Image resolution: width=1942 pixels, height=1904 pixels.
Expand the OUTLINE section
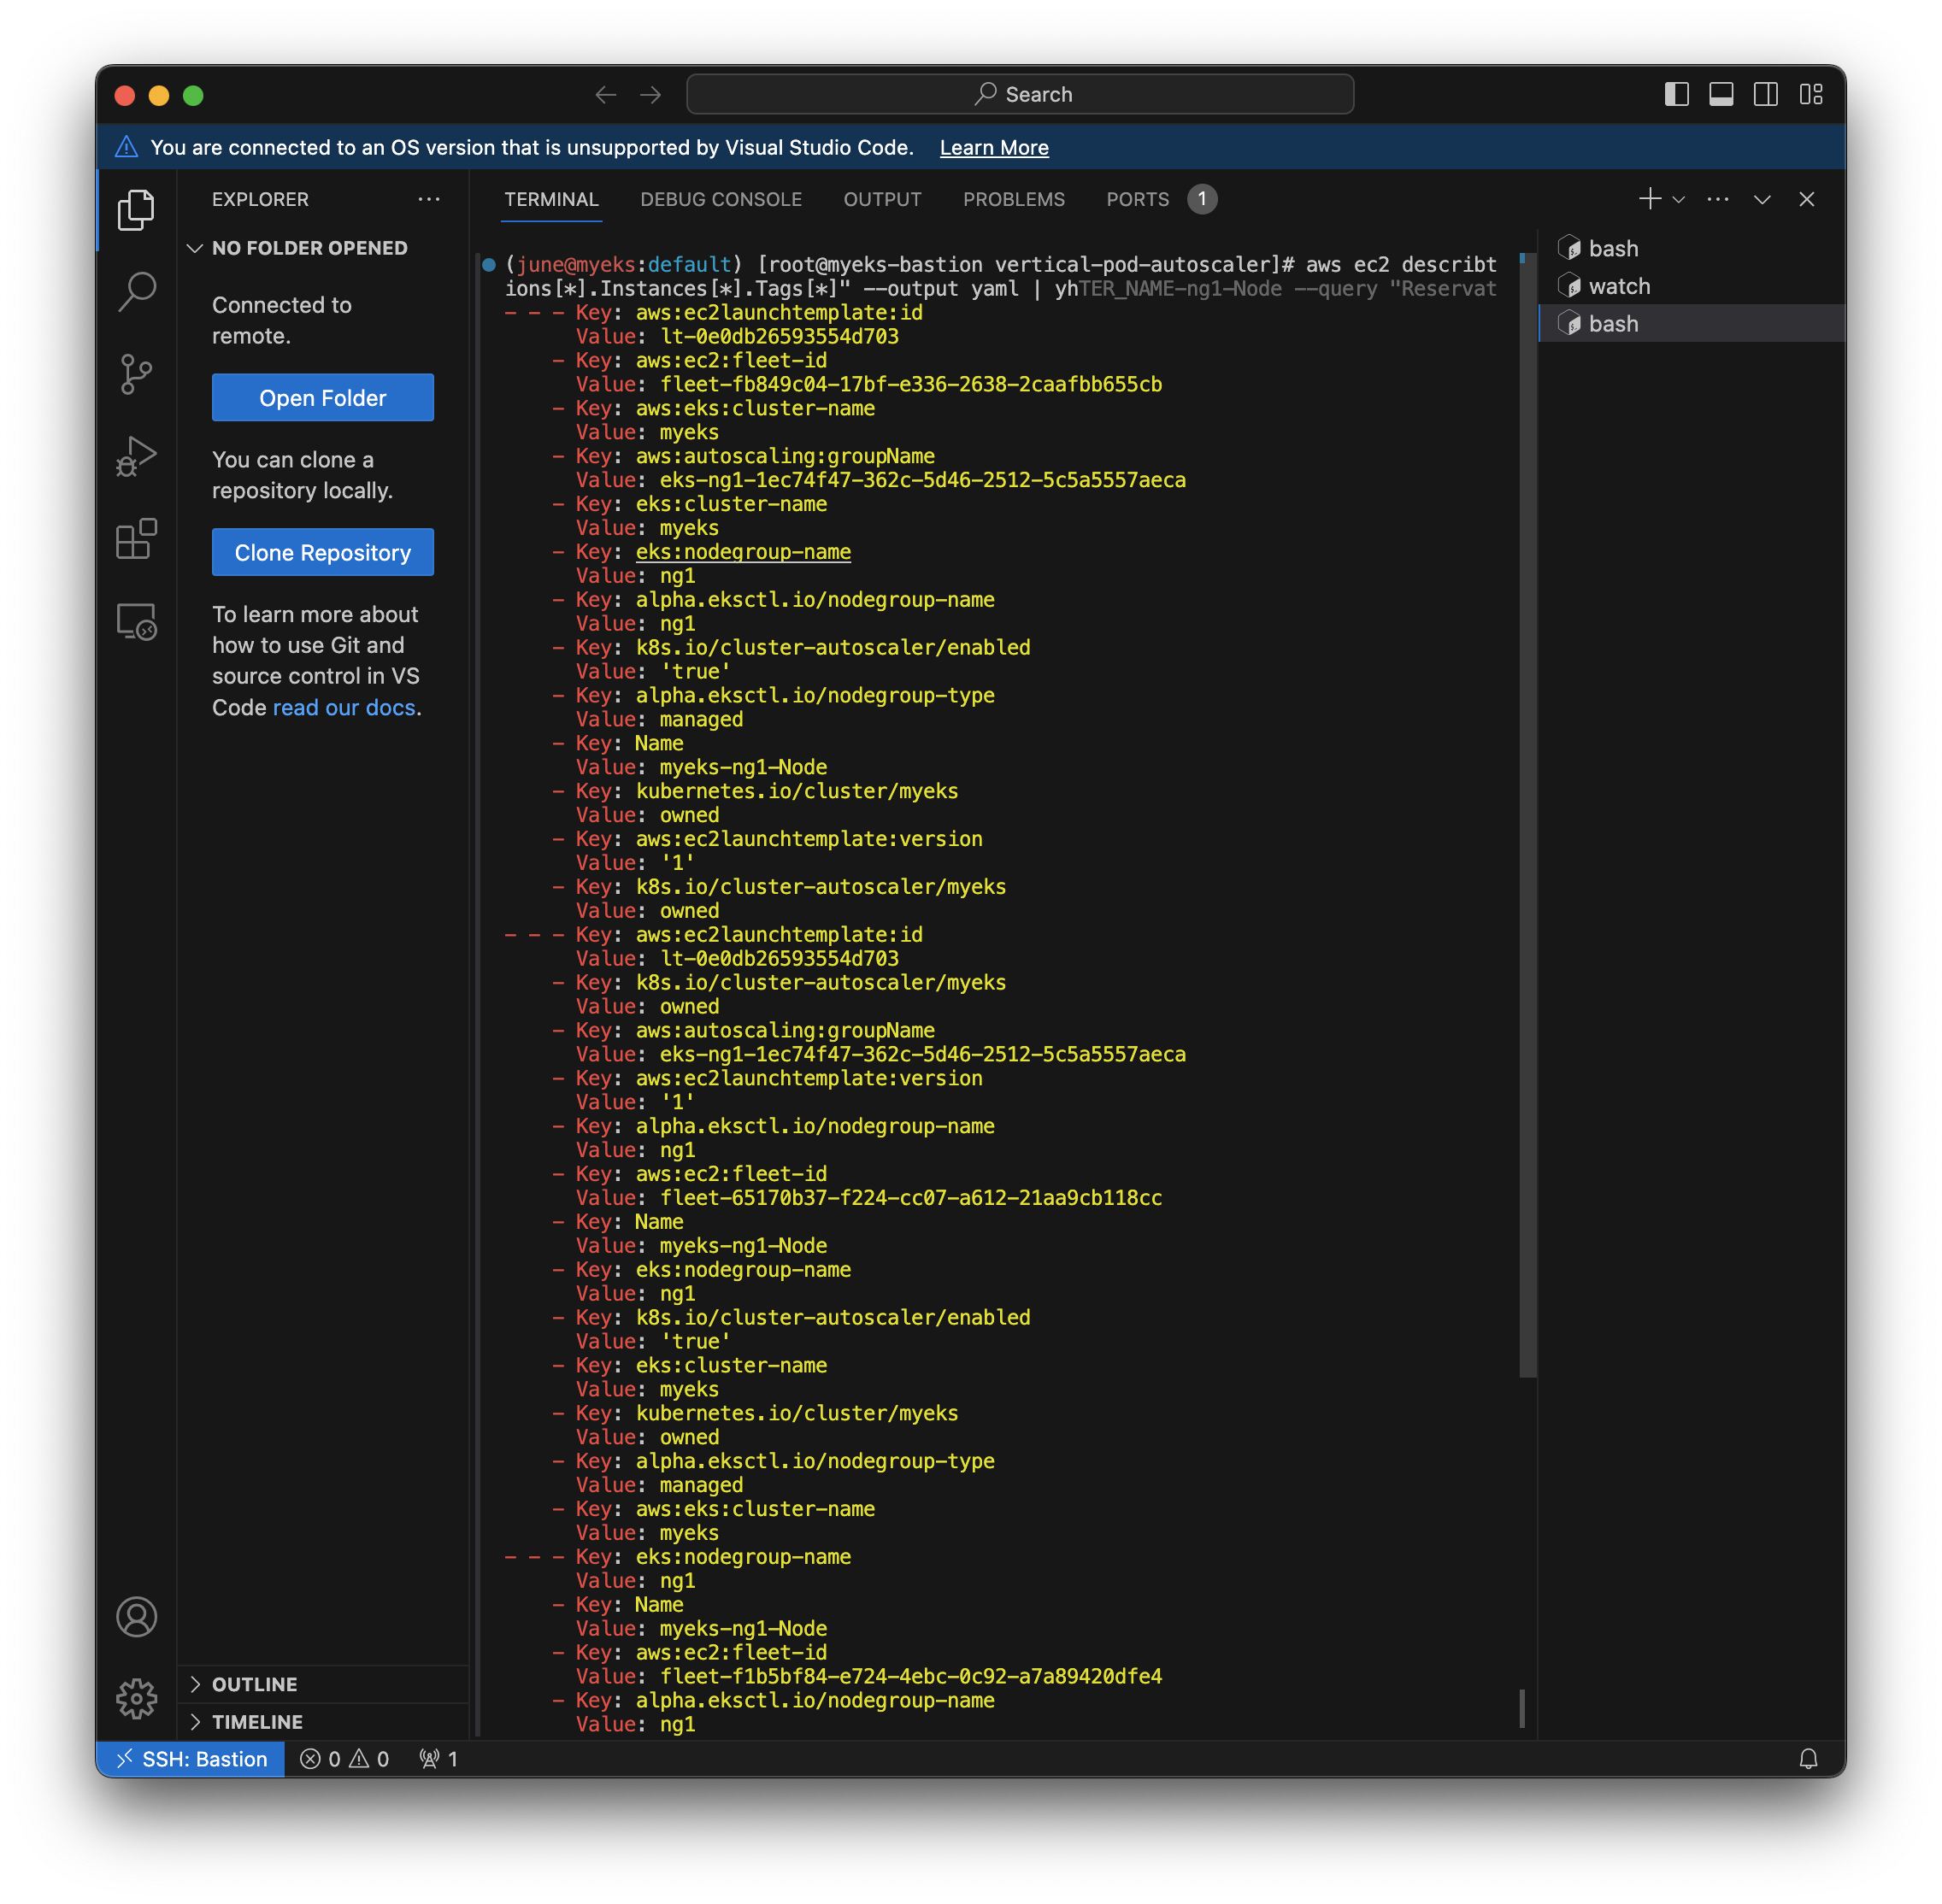click(255, 1684)
